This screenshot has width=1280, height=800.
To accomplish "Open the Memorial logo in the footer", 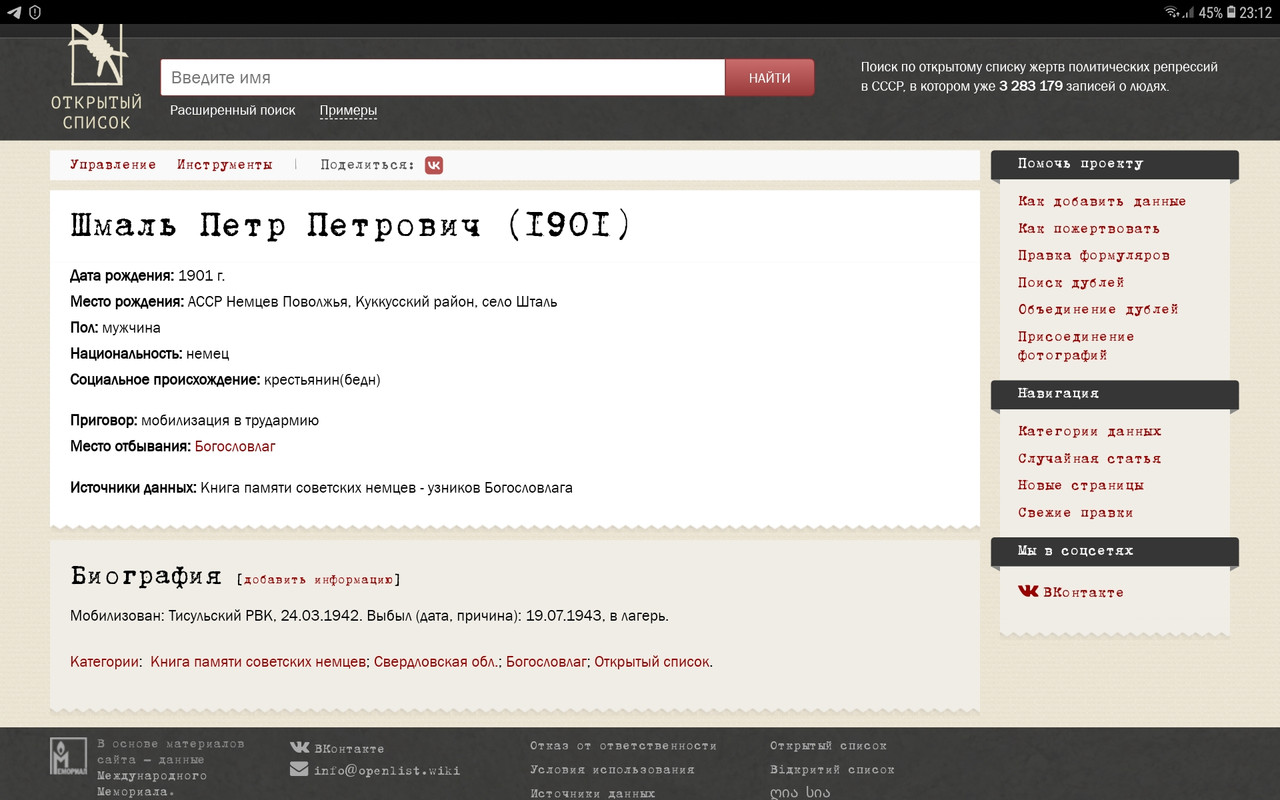I will tap(68, 757).
